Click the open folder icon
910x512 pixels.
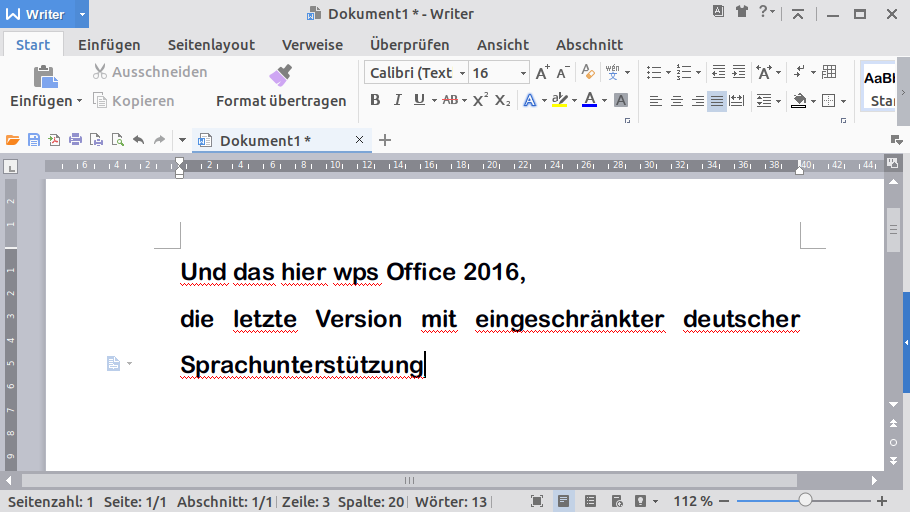[x=13, y=140]
